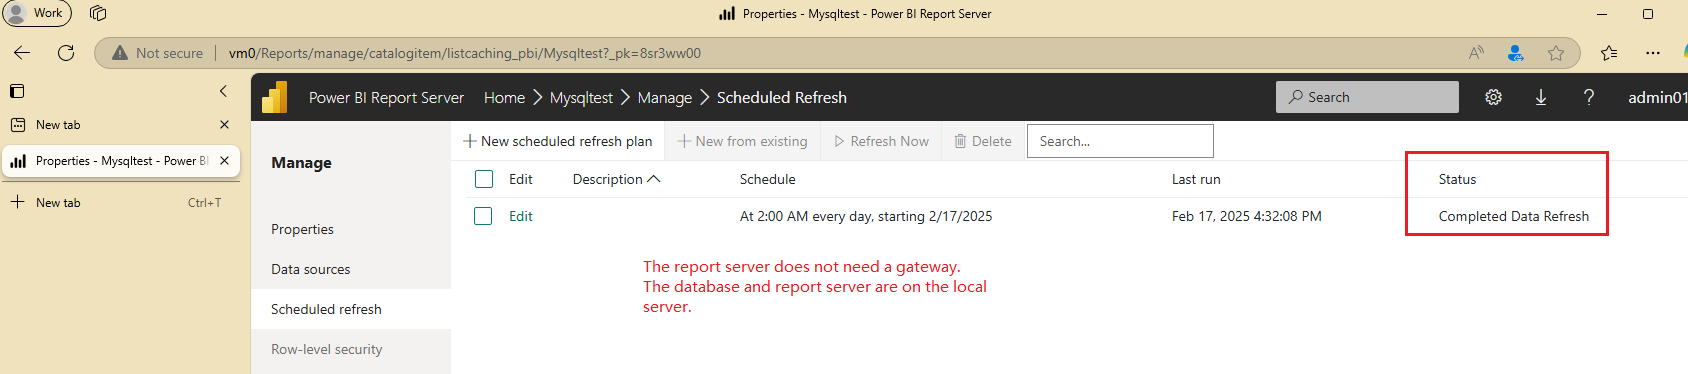
Task: Click Last run Feb 17, 2025 4:32:08 PM
Action: click(x=1247, y=216)
